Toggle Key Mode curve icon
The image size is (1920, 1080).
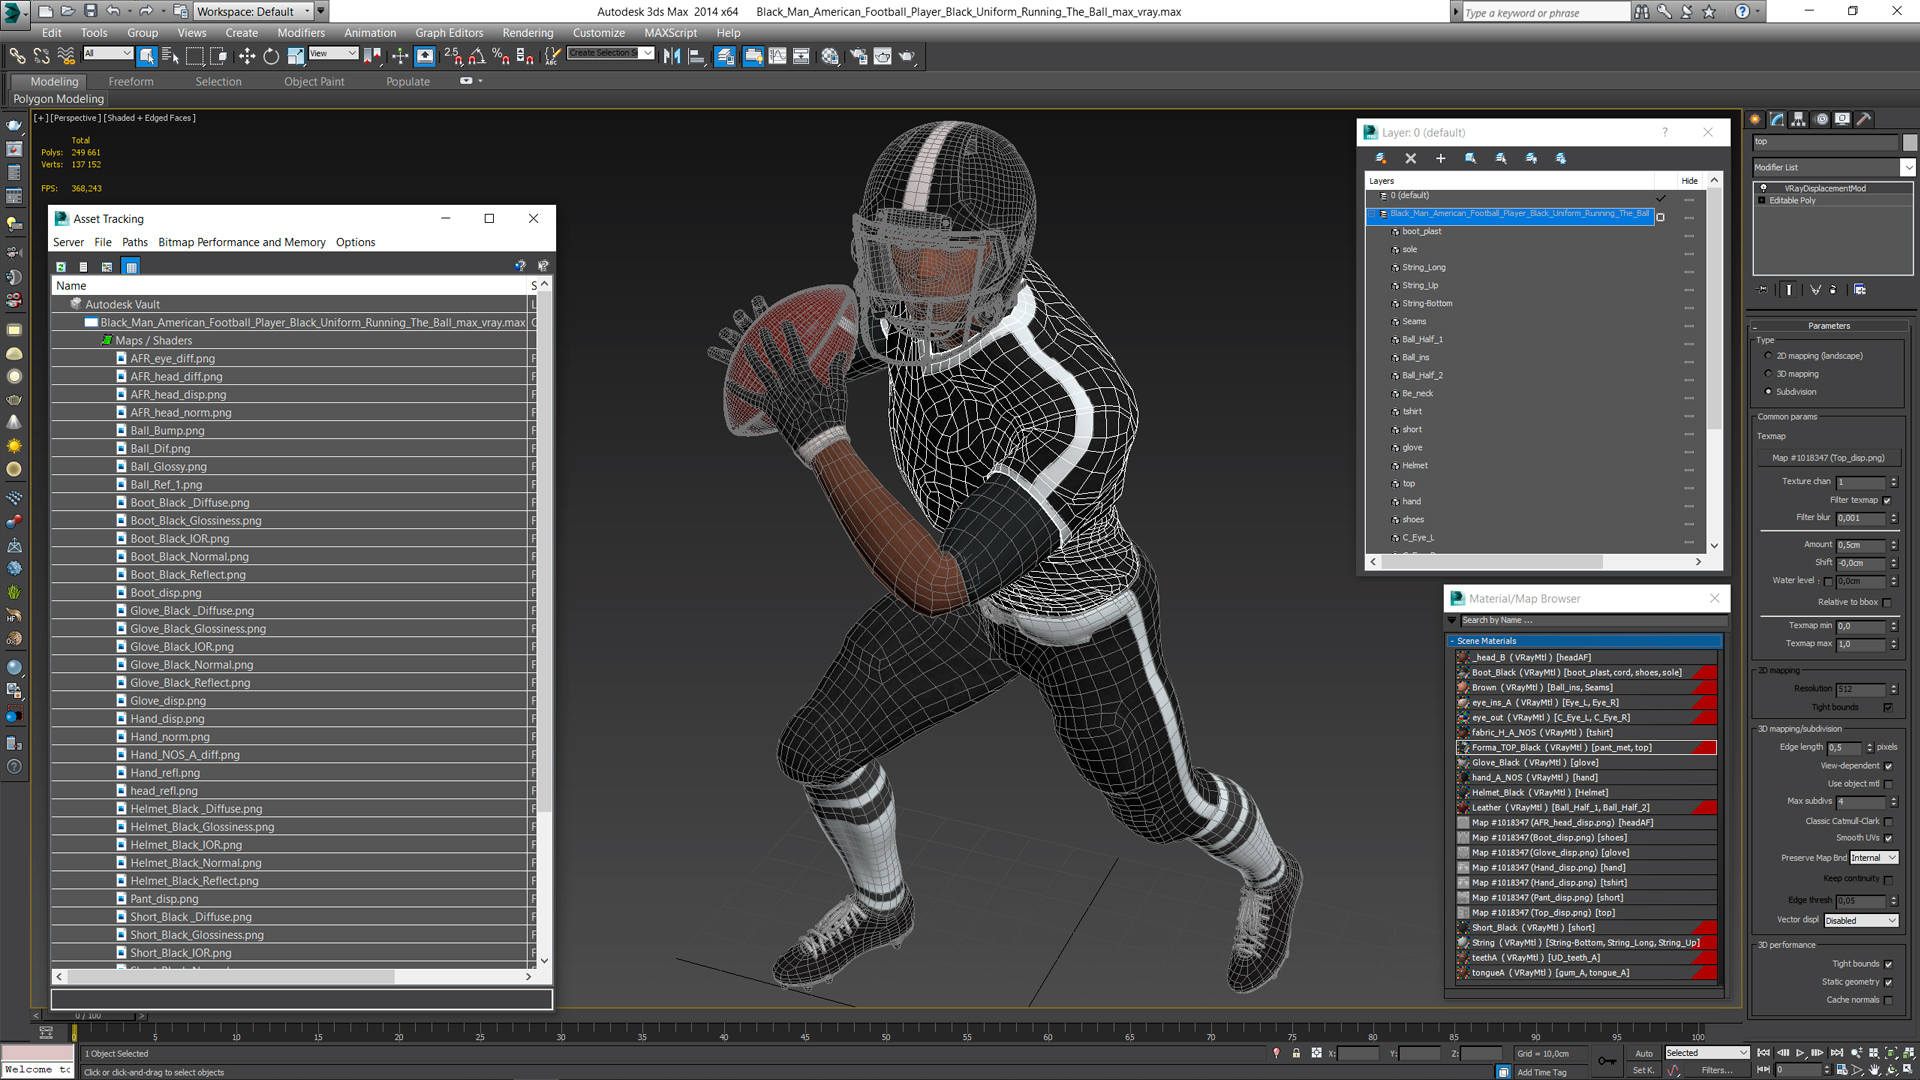click(x=1674, y=1070)
